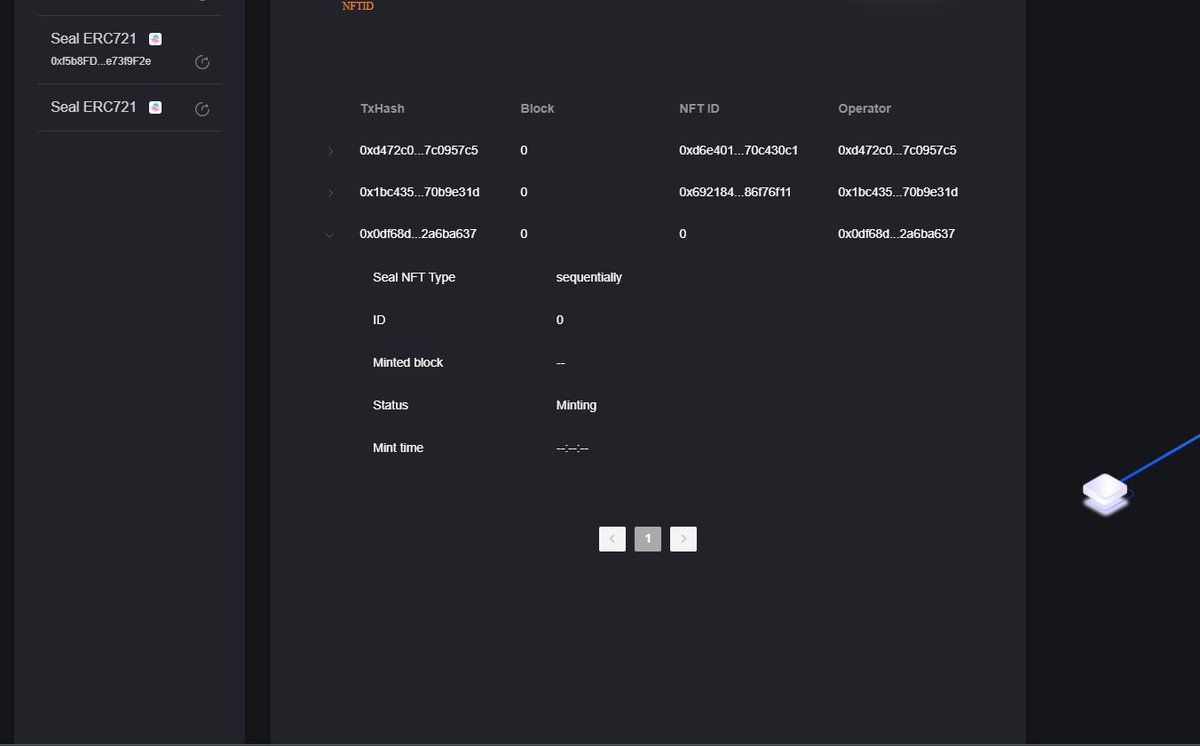
Task: Click TxHash 0x0df68d...2a6ba637
Action: pyautogui.click(x=418, y=234)
